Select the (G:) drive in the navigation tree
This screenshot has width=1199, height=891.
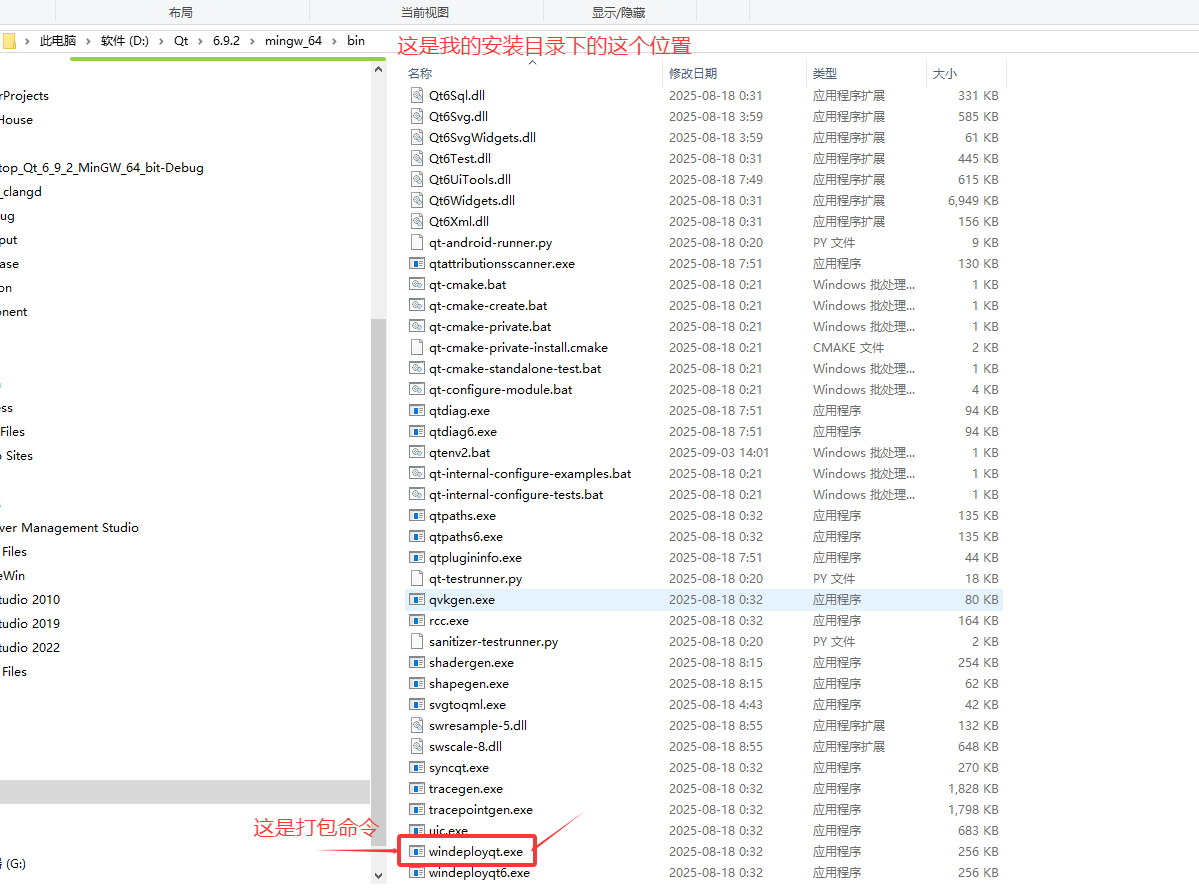tap(13, 863)
